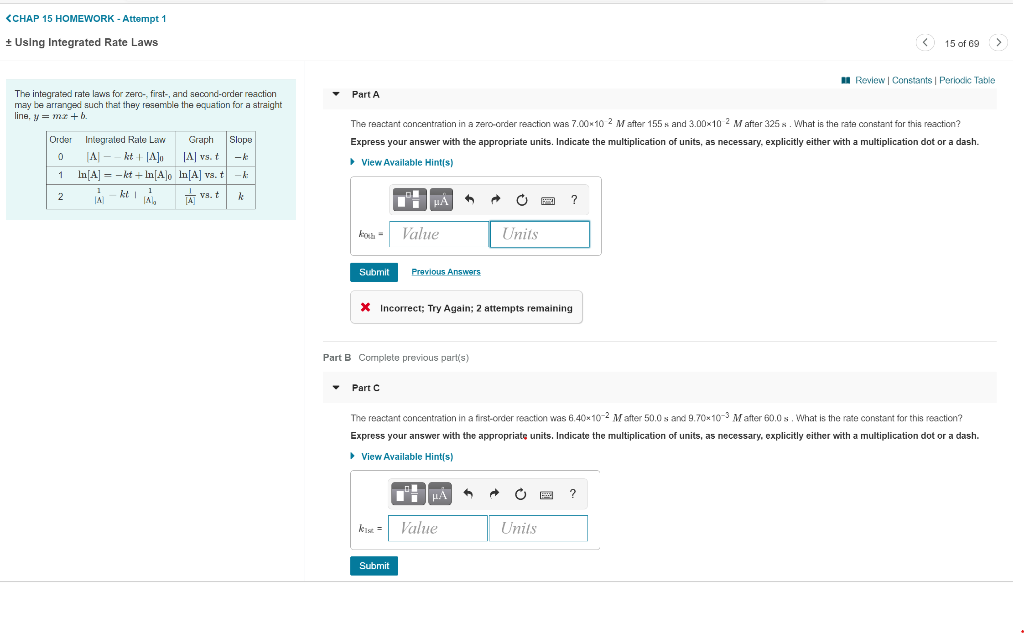1024x633 pixels.
Task: Open the keyboard shortcuts icon in Part A
Action: tap(547, 199)
